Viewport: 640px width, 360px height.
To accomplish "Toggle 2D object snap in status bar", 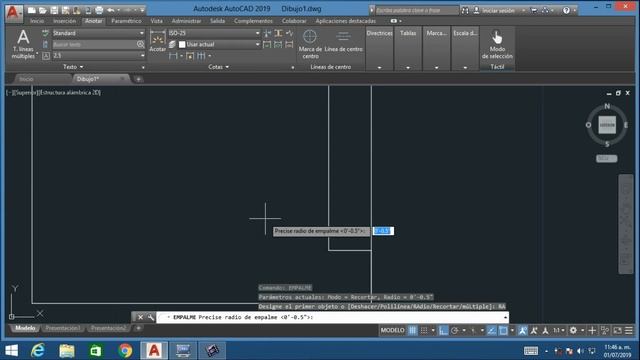I will pyautogui.click(x=503, y=330).
